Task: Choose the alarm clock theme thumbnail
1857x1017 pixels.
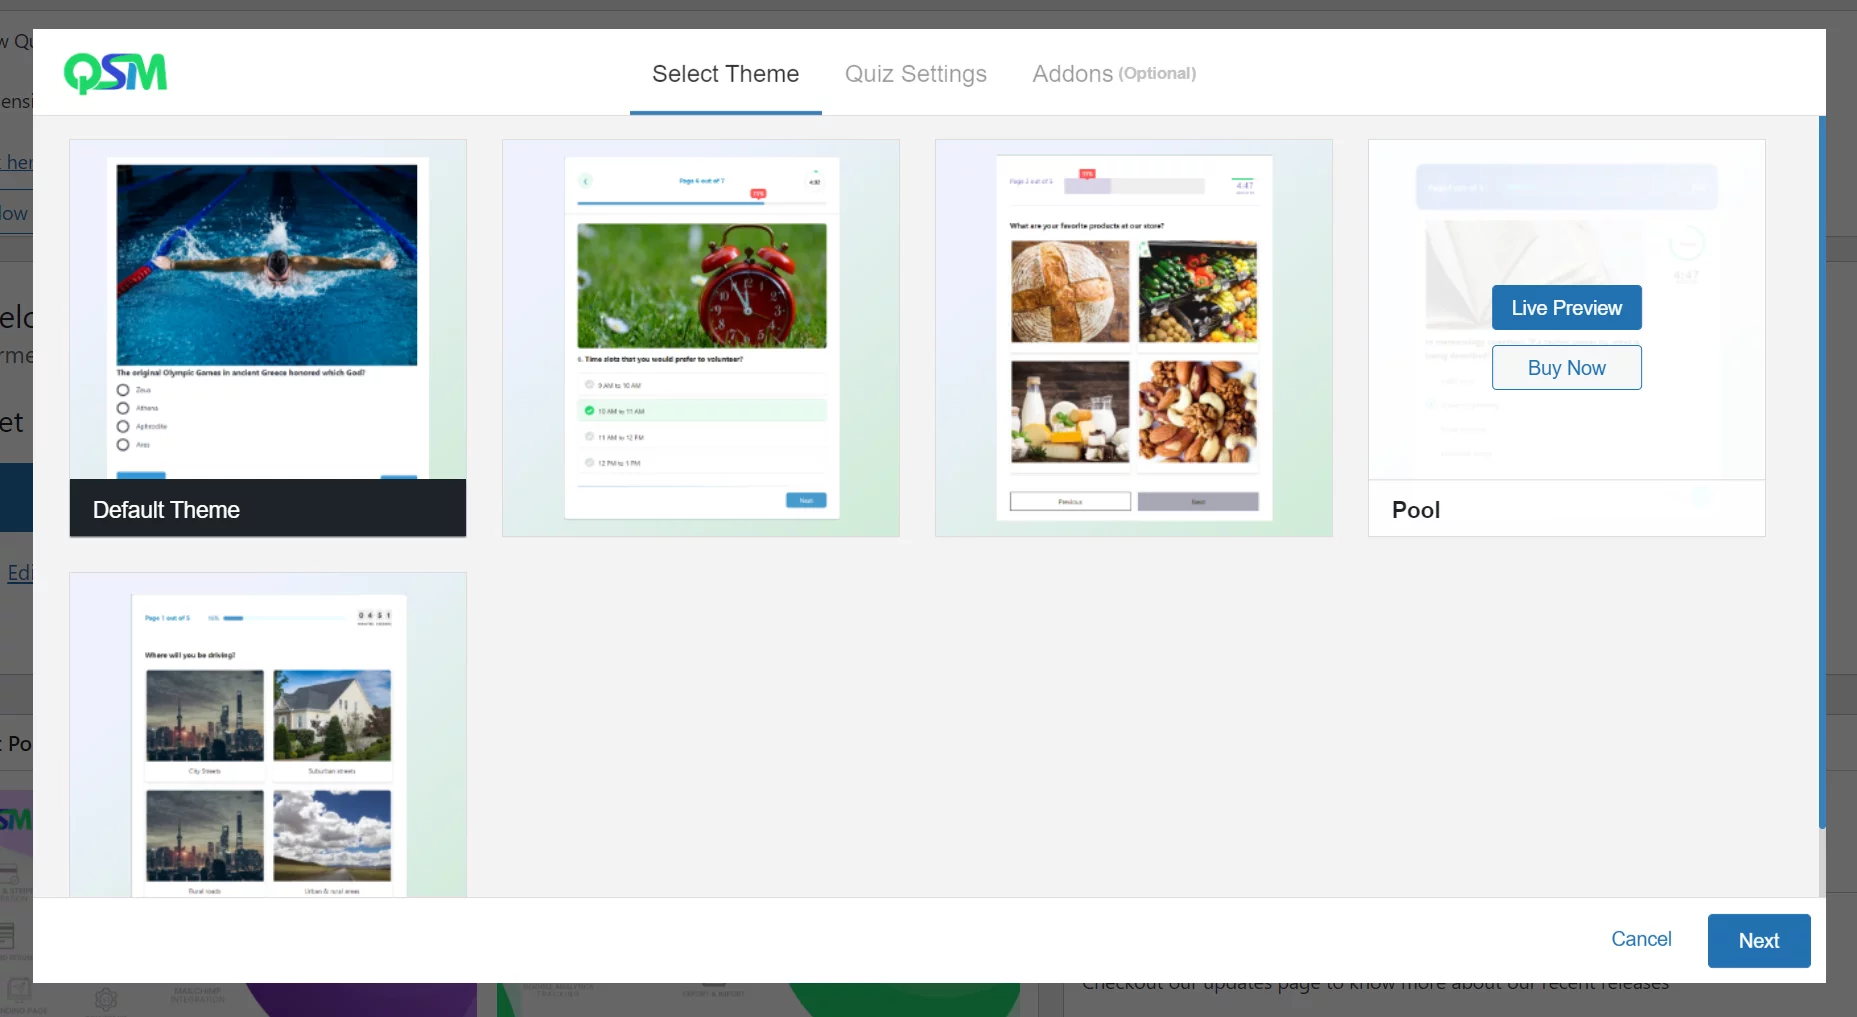Action: click(701, 338)
